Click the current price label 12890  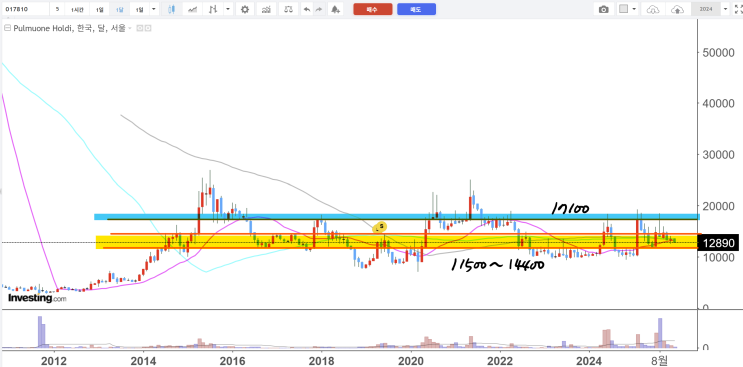click(719, 243)
